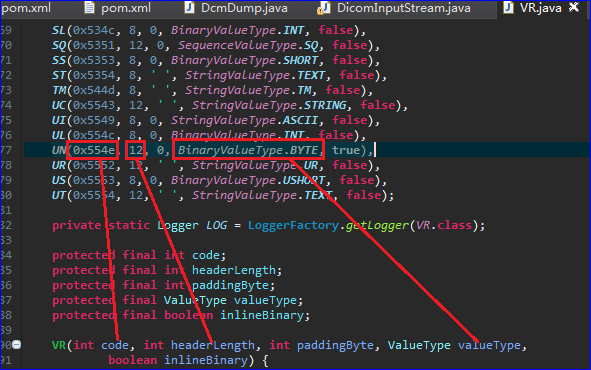Click the SL enum constant

[59, 30]
